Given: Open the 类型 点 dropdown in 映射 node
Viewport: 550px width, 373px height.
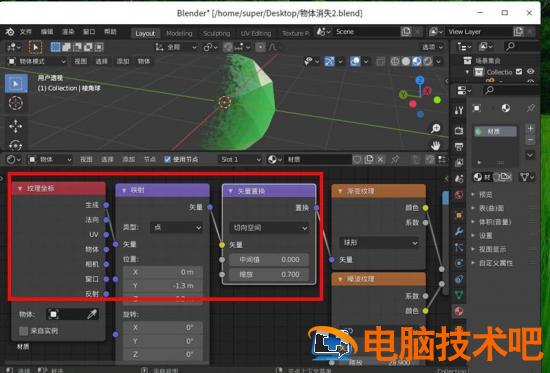Looking at the screenshot, I should [x=177, y=228].
